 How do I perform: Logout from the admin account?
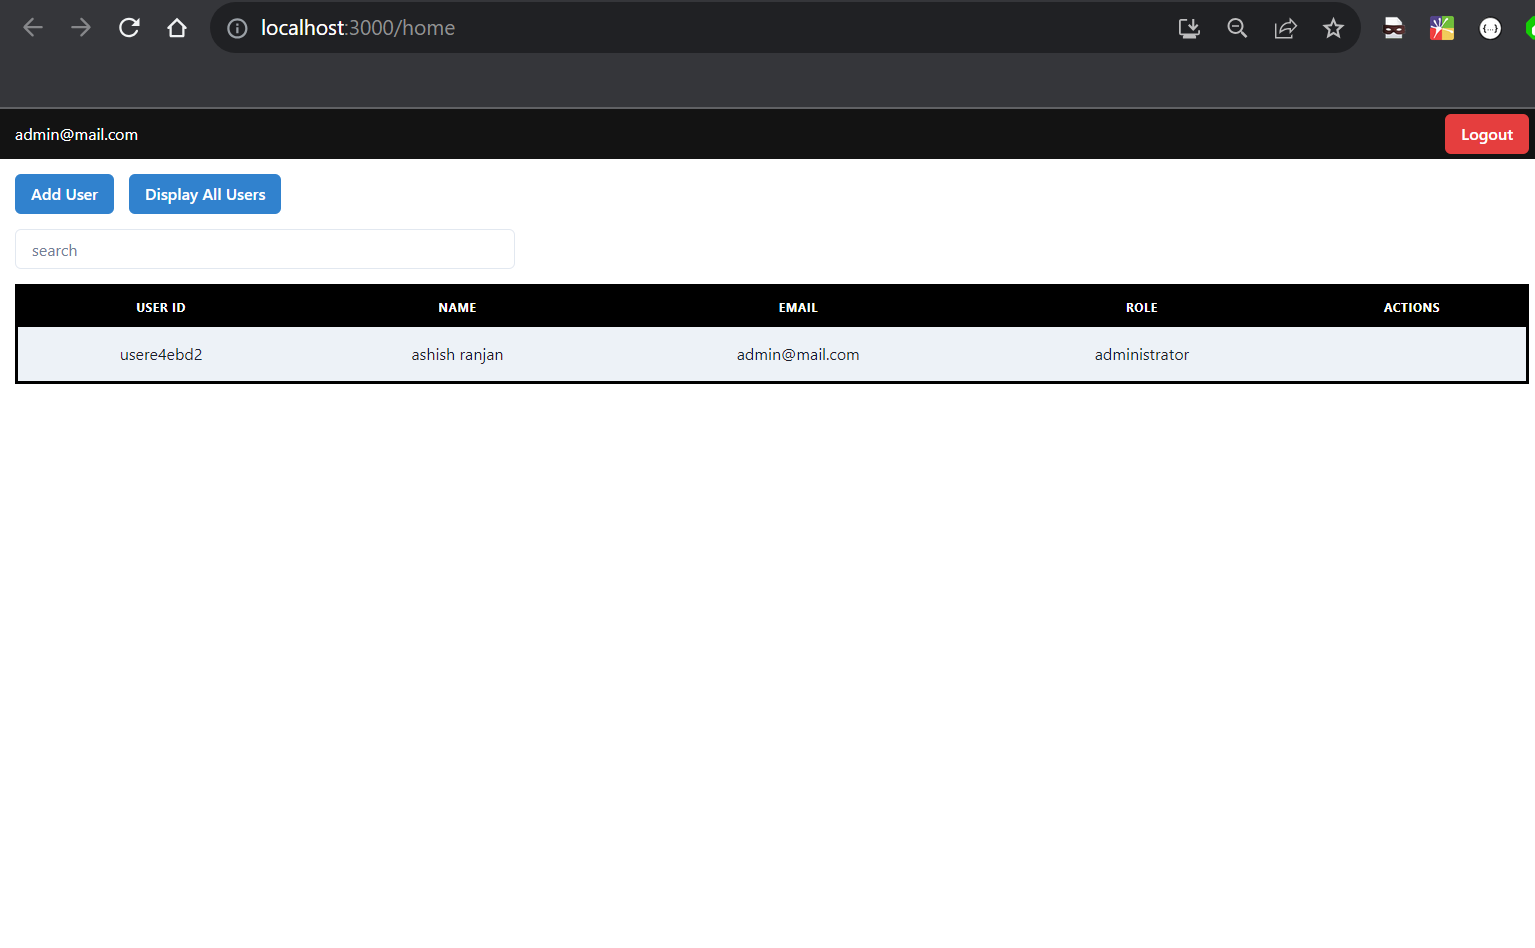coord(1486,133)
